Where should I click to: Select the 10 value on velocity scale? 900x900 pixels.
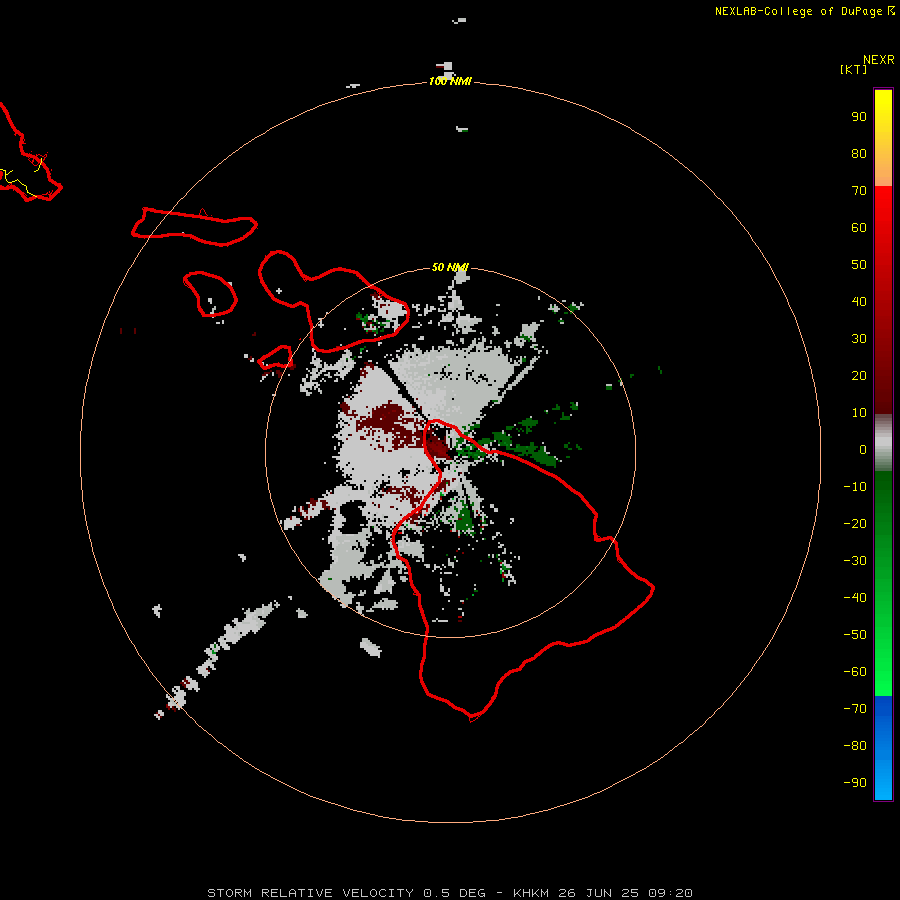point(859,413)
